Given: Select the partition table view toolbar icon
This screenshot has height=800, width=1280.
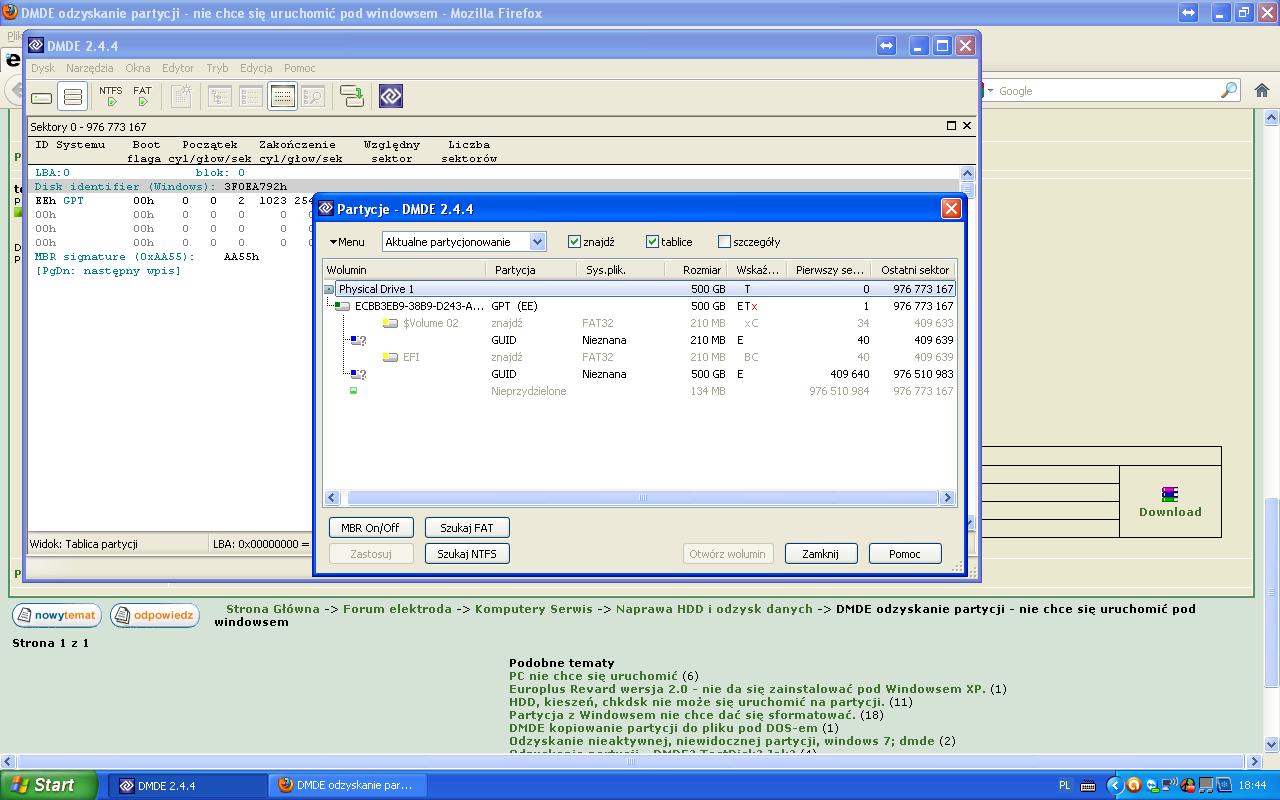Looking at the screenshot, I should click(x=283, y=96).
